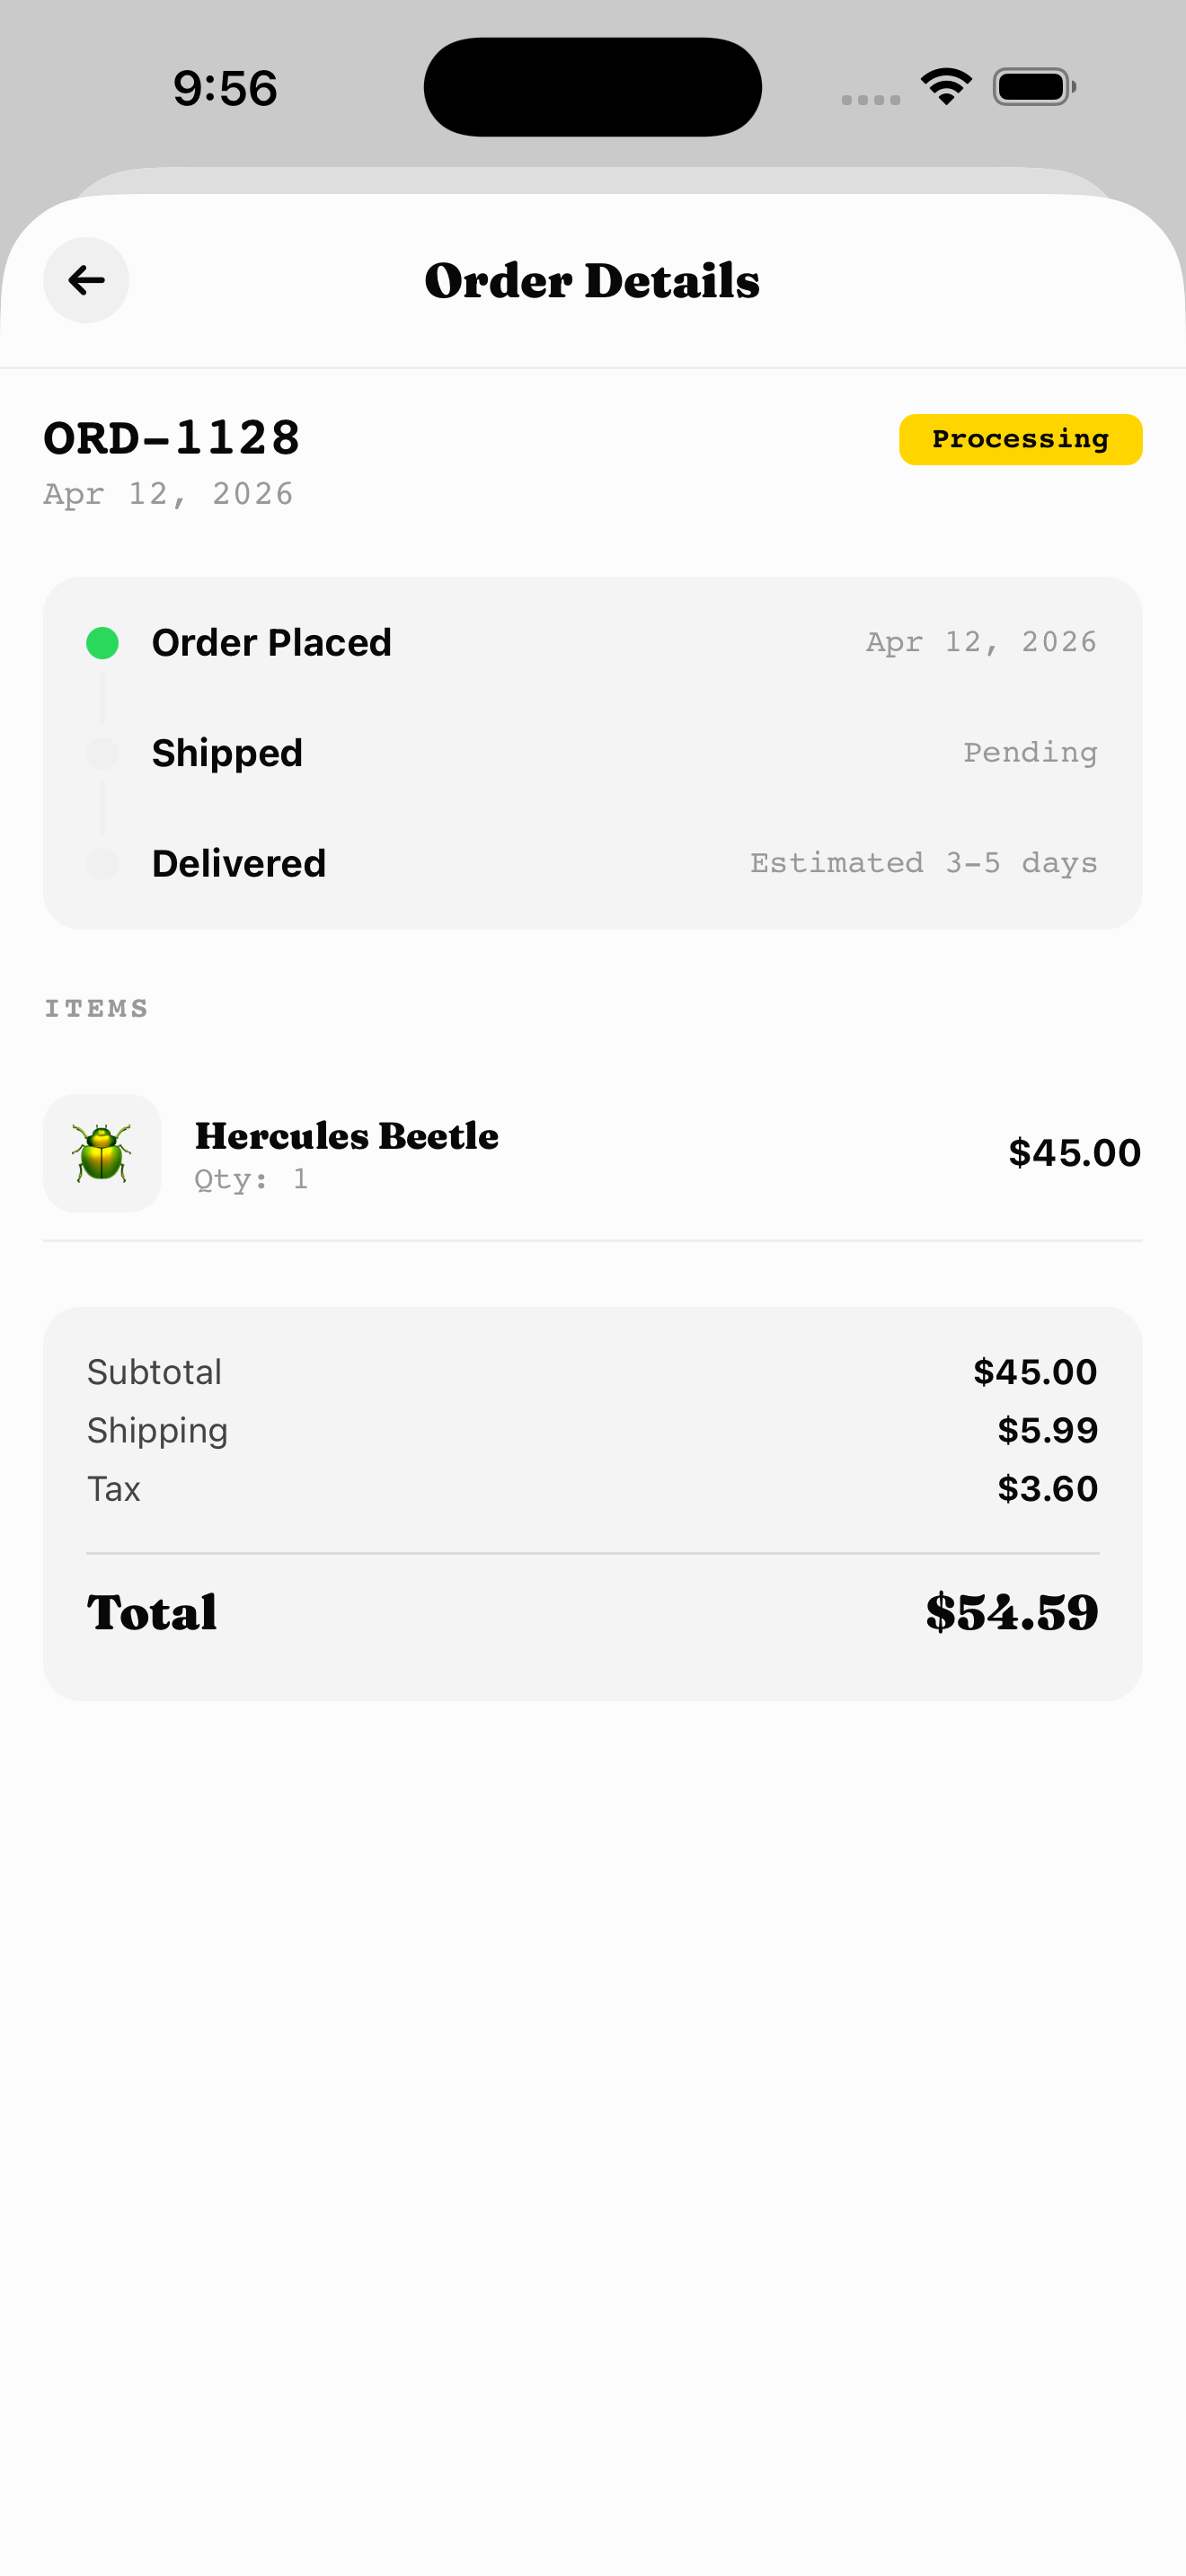Screen dimensions: 1186x2576
Task: Tap the gray Shipped status dot
Action: point(103,753)
